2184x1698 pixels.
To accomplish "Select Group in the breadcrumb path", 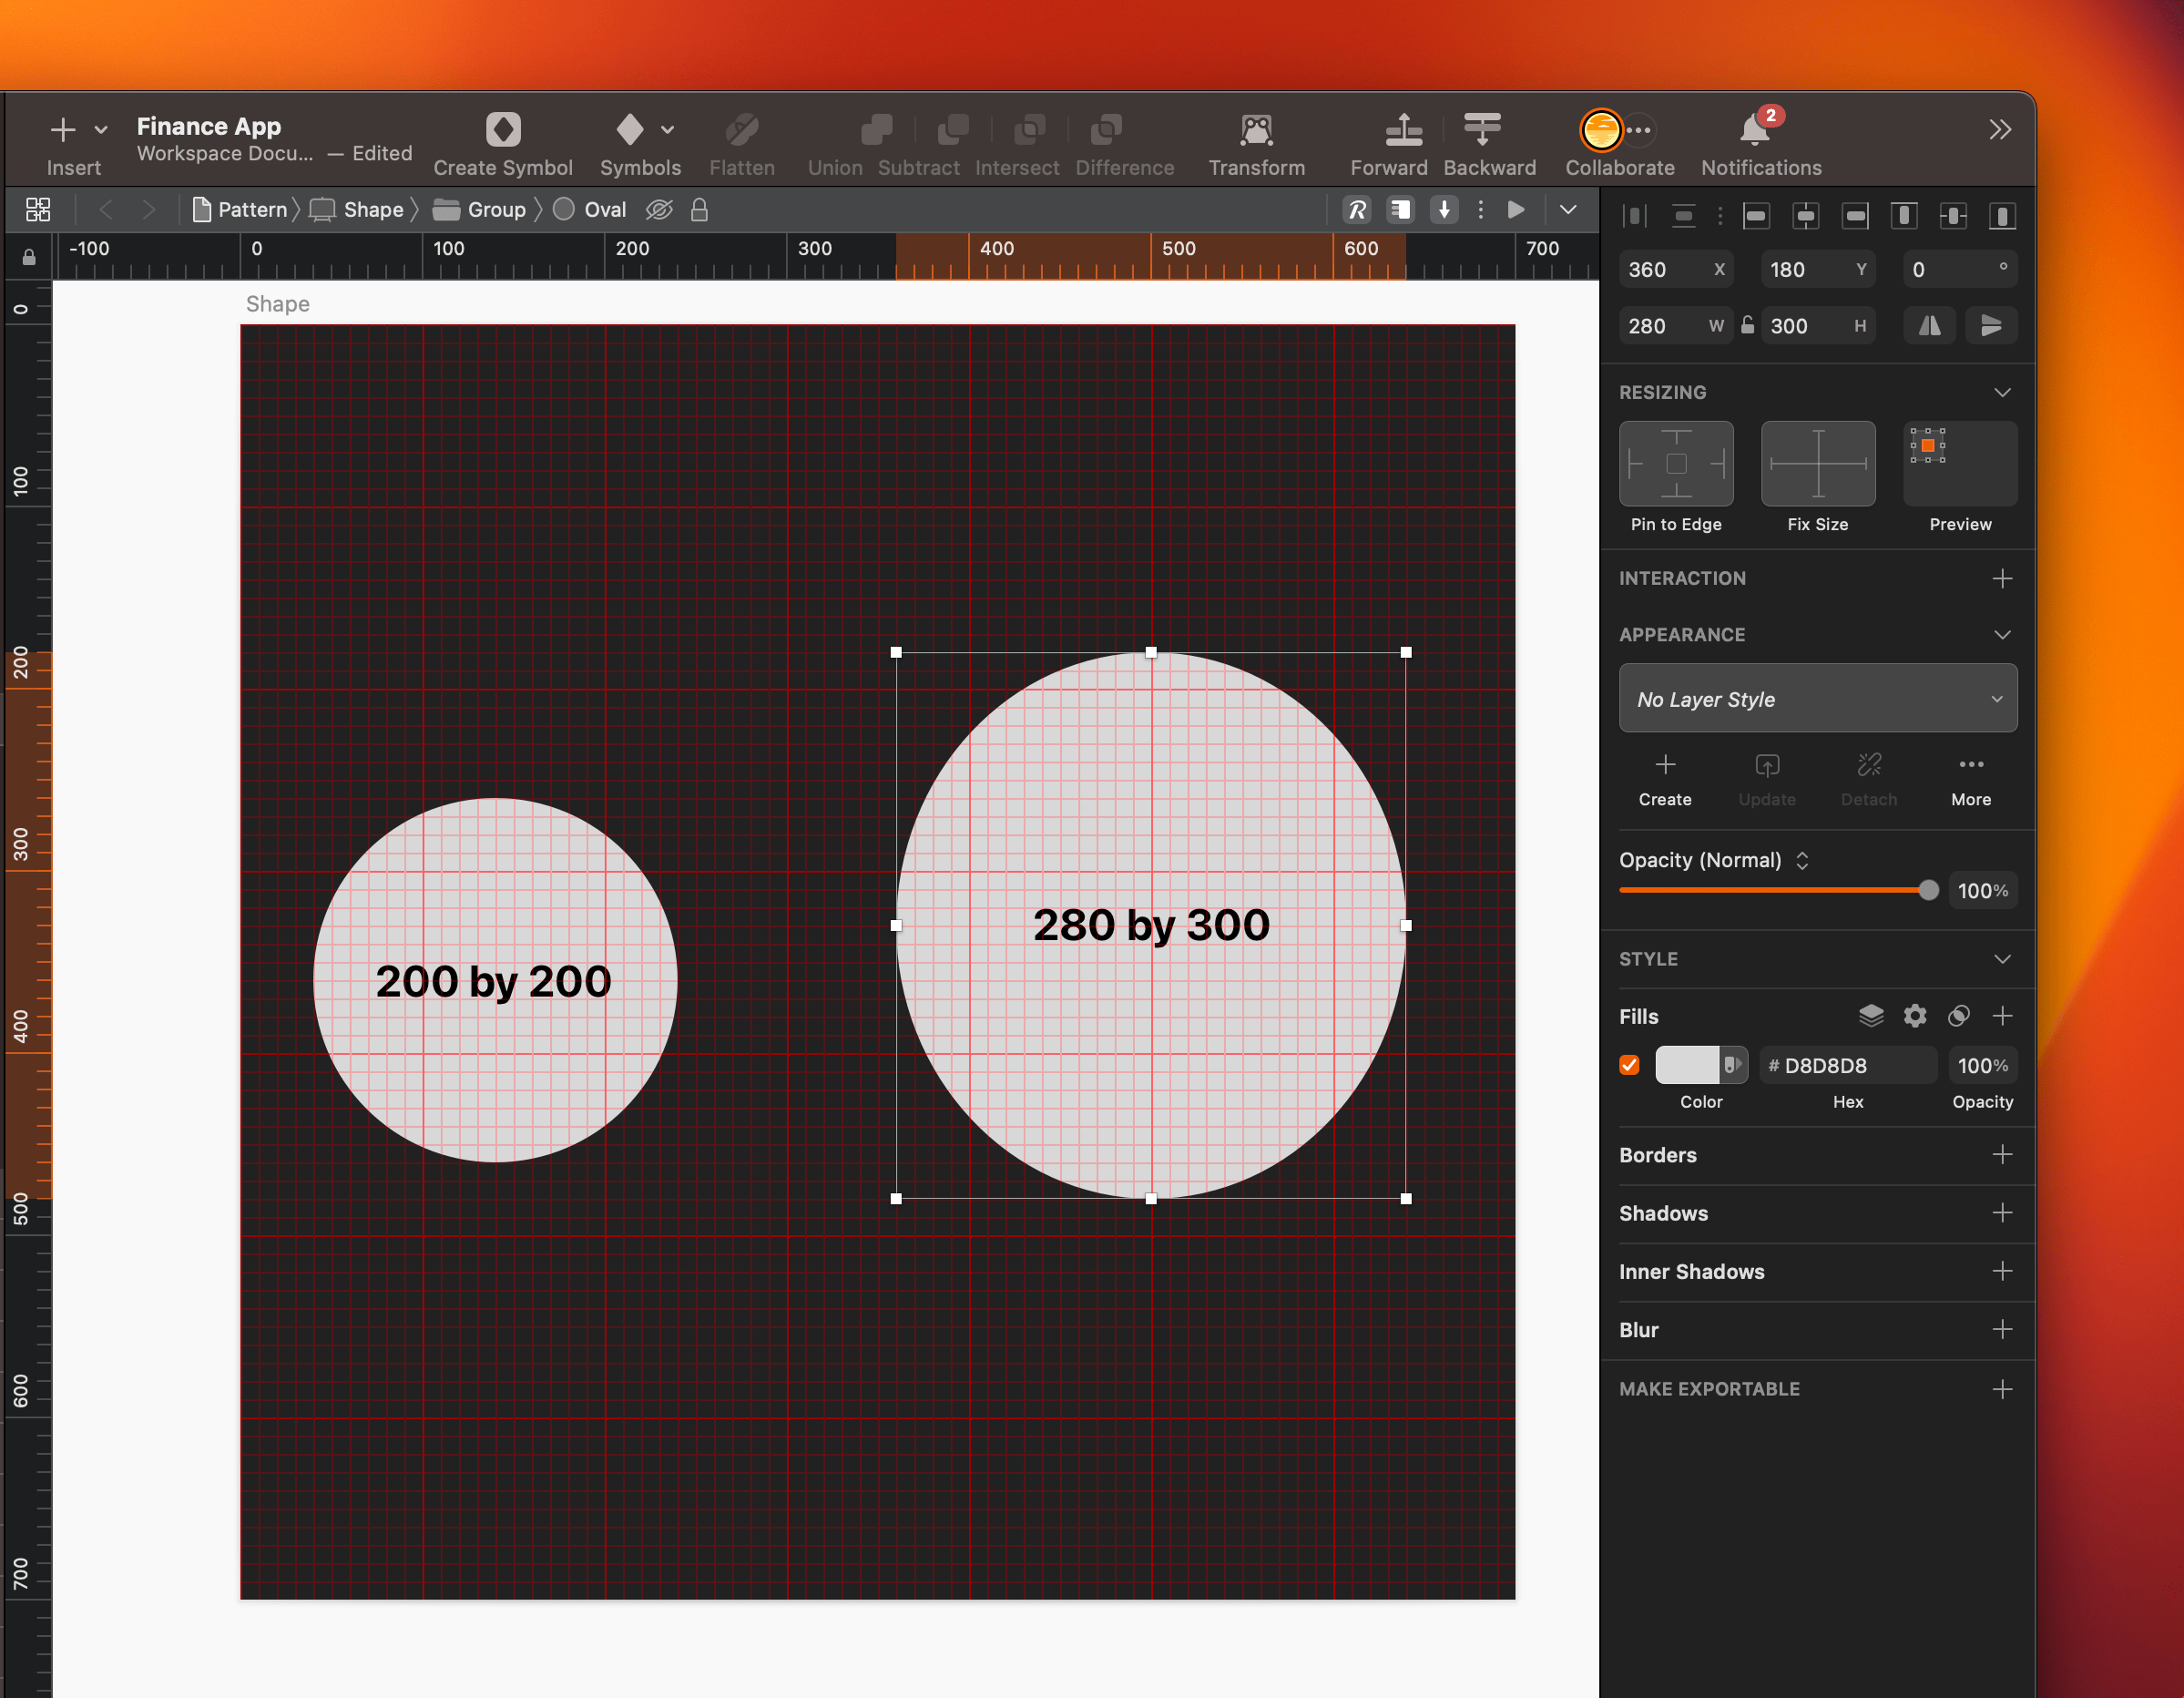I will coord(496,210).
